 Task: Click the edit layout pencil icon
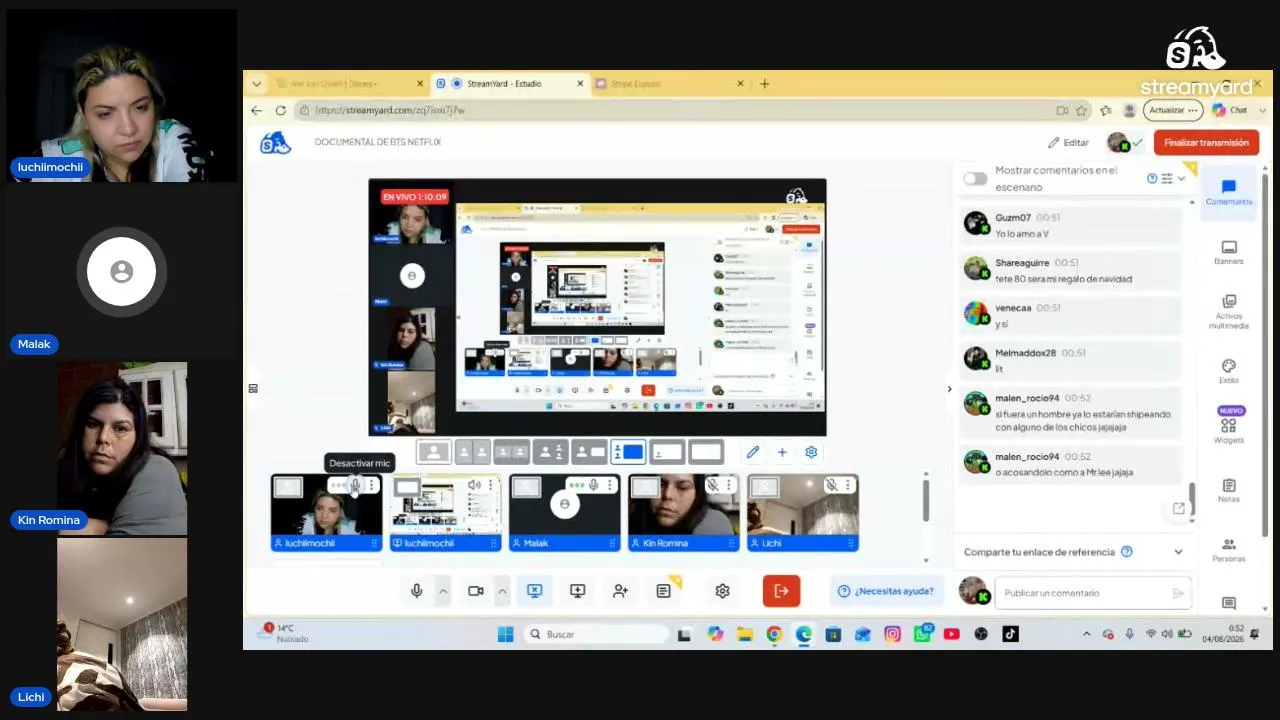point(753,452)
